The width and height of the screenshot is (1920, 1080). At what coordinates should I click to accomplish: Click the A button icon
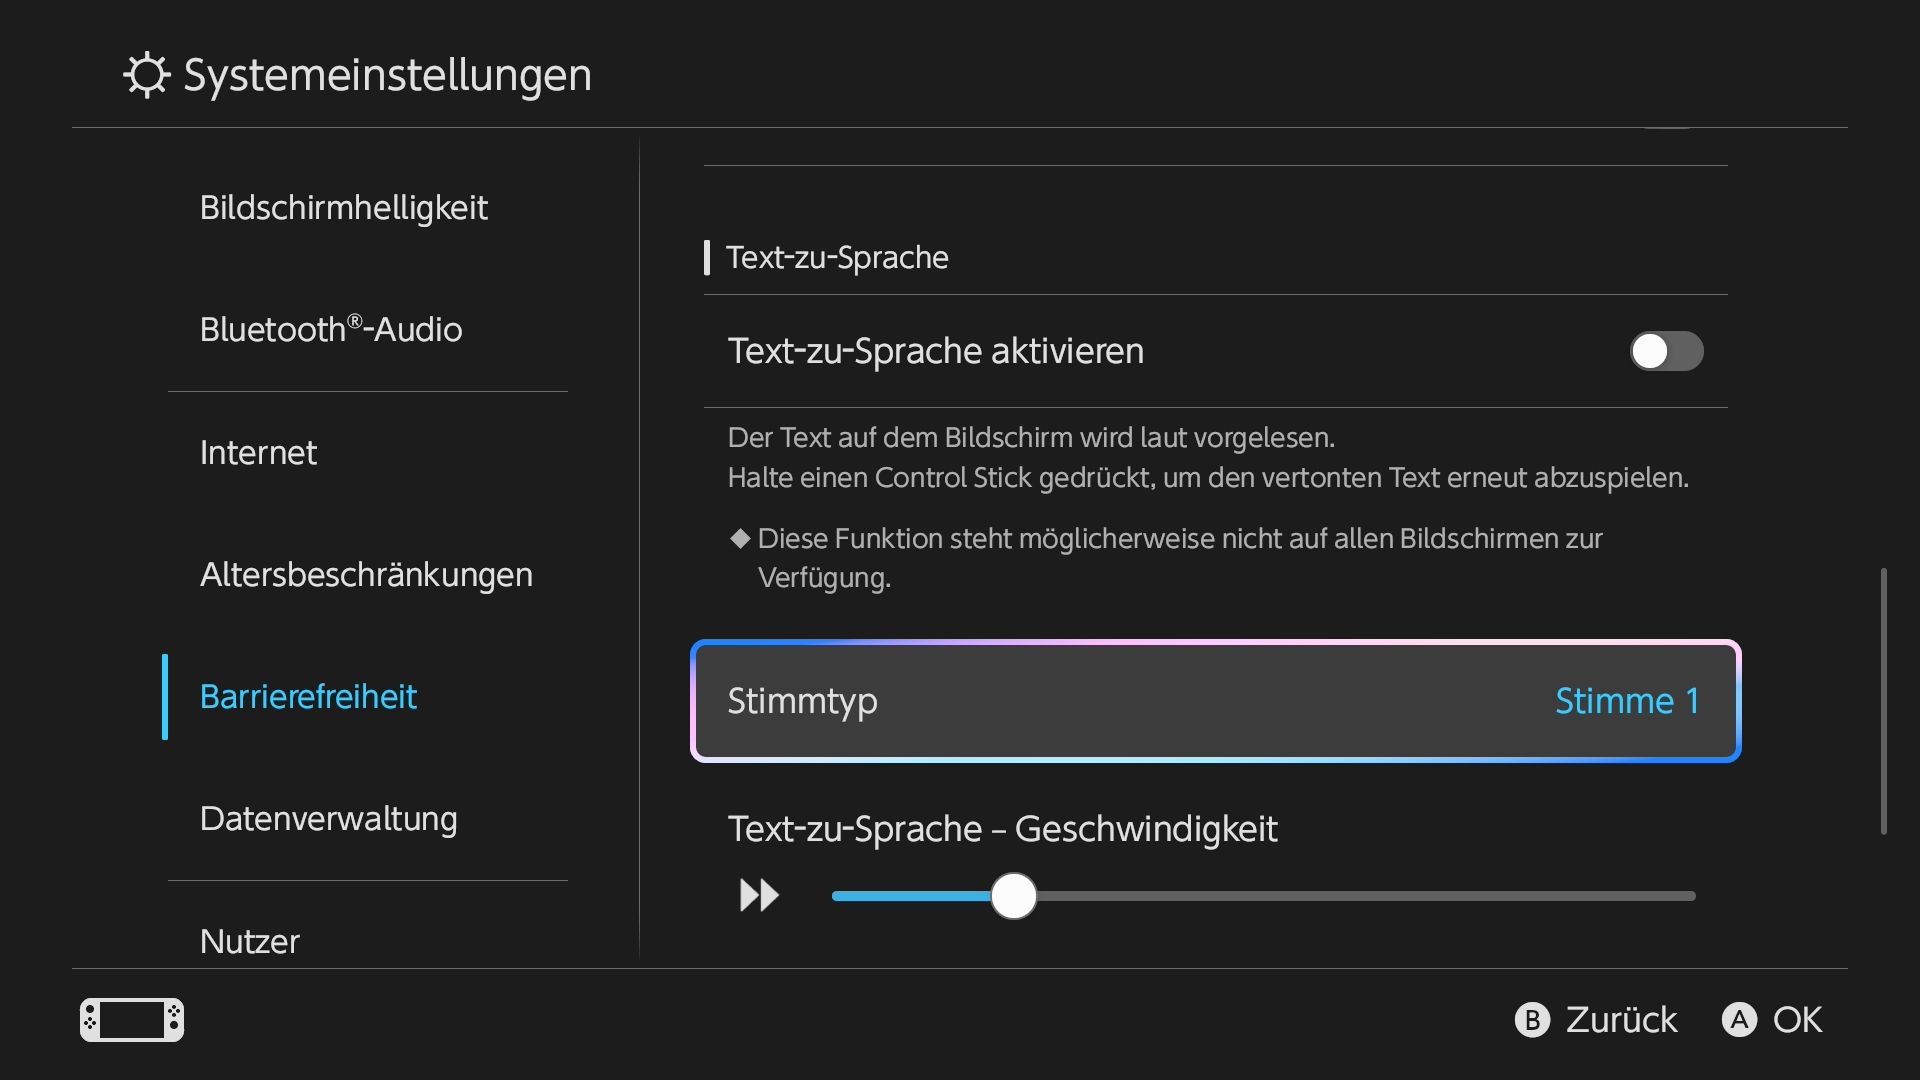(x=1739, y=1020)
